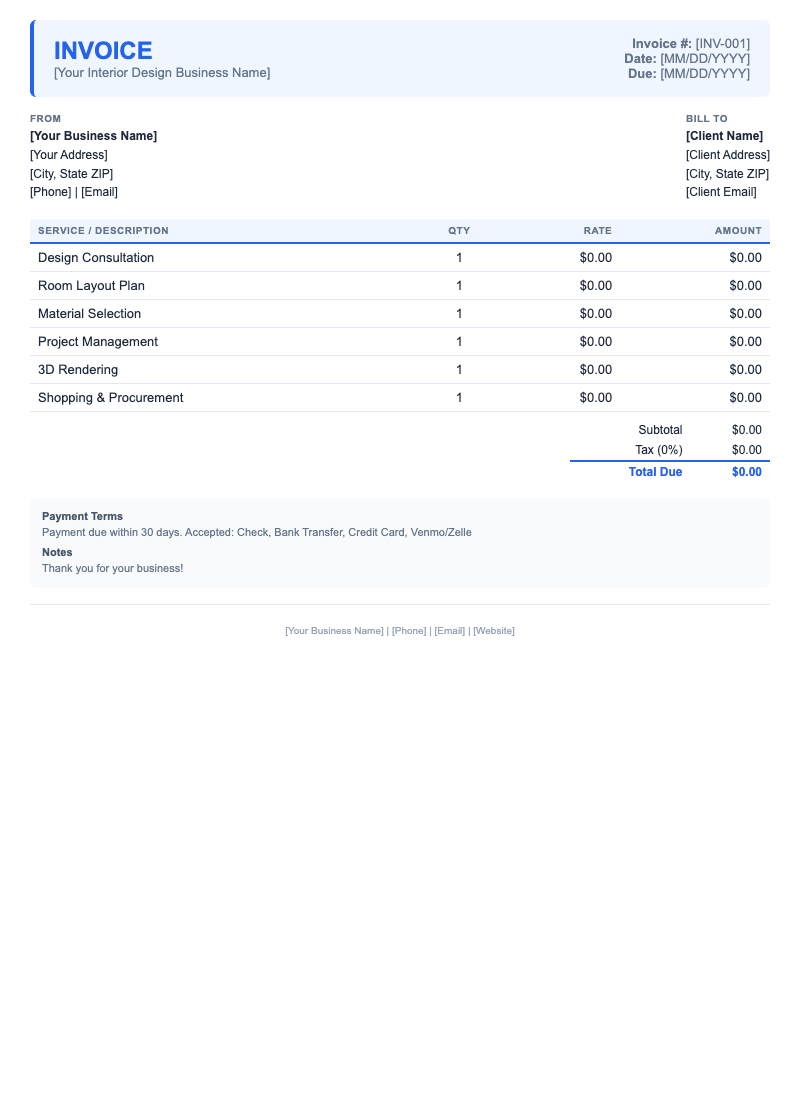Click the Payment Terms heading
The width and height of the screenshot is (800, 1100).
click(x=82, y=516)
